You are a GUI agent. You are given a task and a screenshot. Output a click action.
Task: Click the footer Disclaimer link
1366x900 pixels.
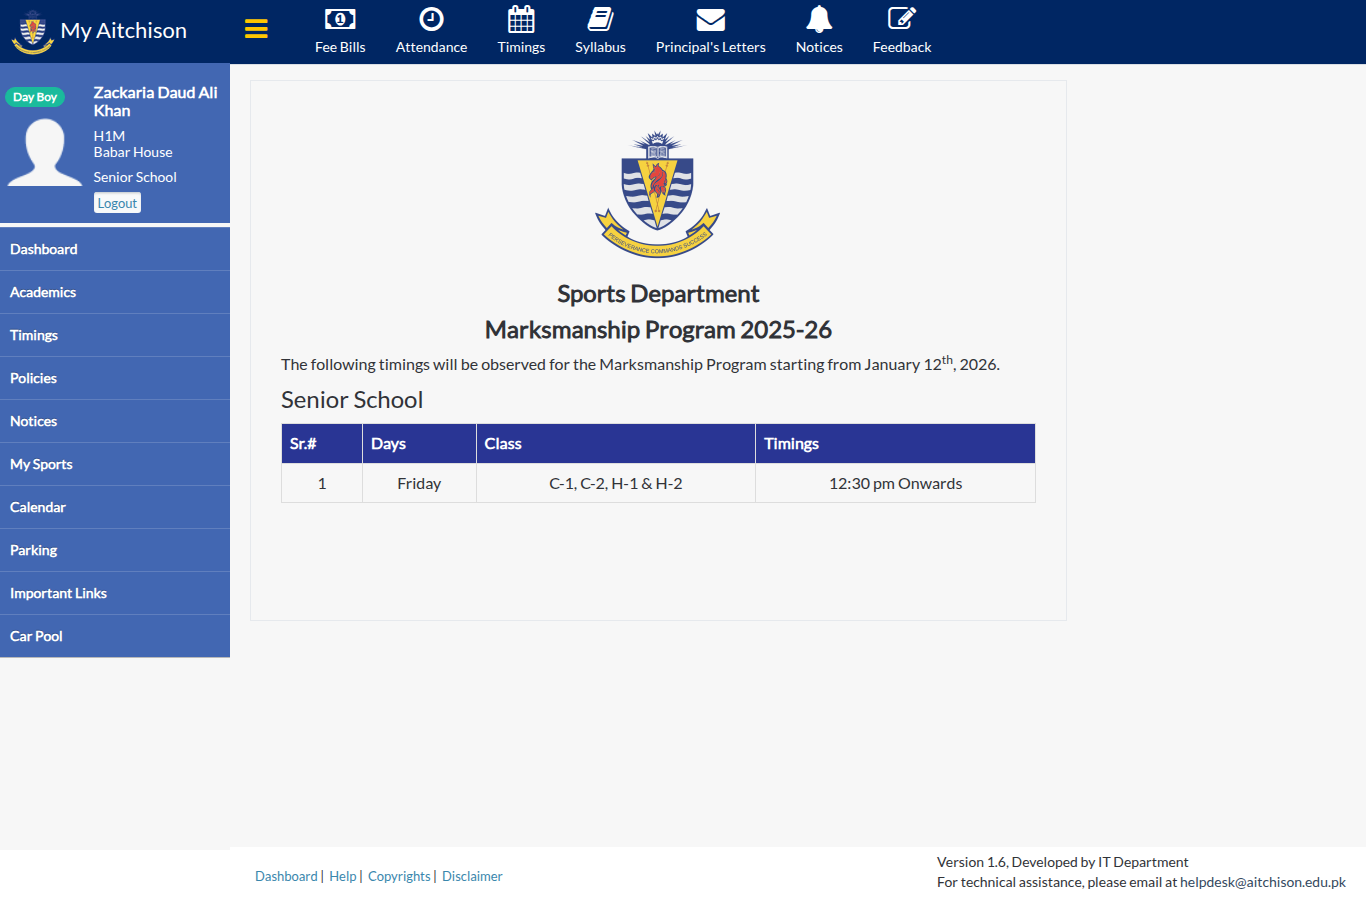point(472,876)
